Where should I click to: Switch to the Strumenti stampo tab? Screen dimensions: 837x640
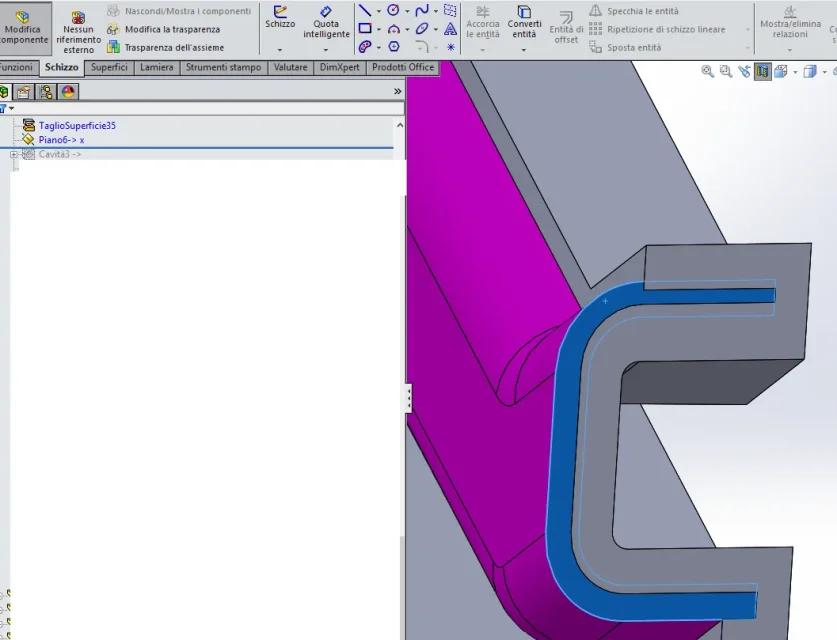(x=223, y=67)
